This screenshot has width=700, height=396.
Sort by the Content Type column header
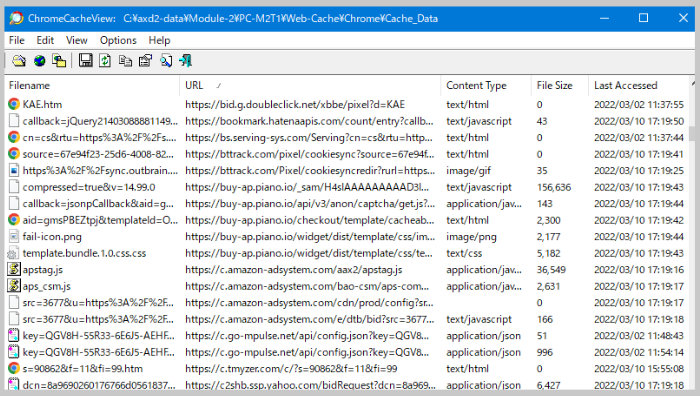pos(486,85)
